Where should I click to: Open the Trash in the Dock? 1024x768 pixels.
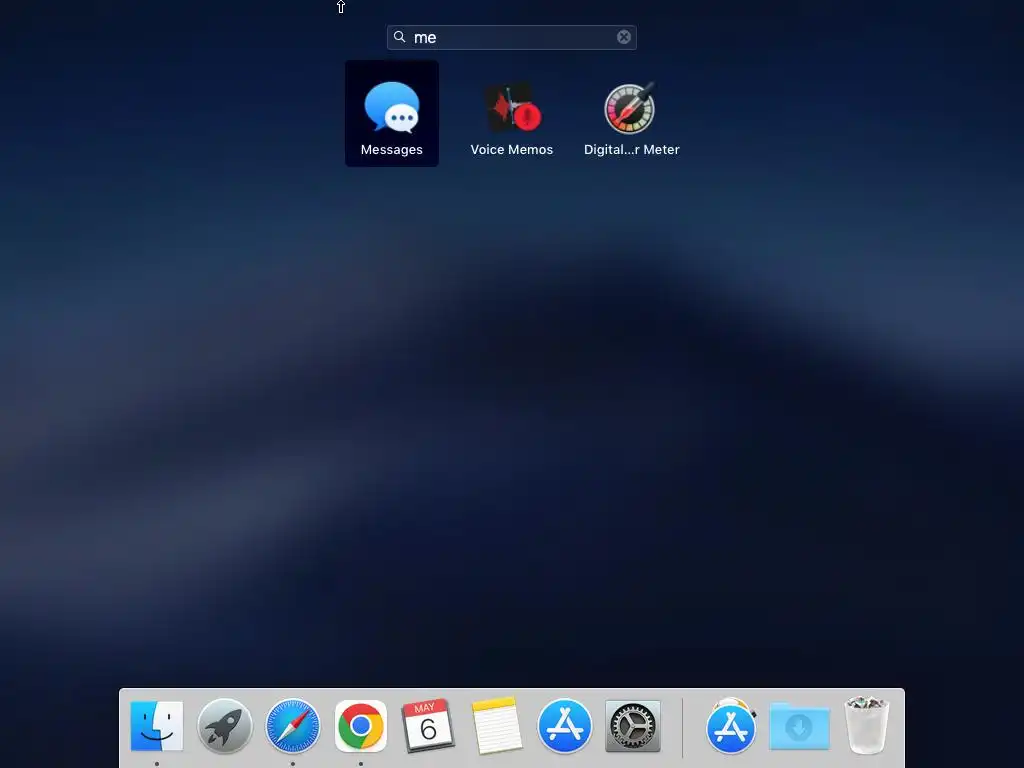pyautogui.click(x=867, y=726)
